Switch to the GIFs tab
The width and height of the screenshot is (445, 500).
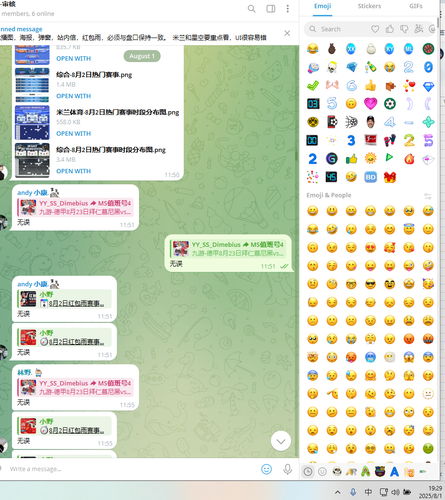pyautogui.click(x=416, y=6)
